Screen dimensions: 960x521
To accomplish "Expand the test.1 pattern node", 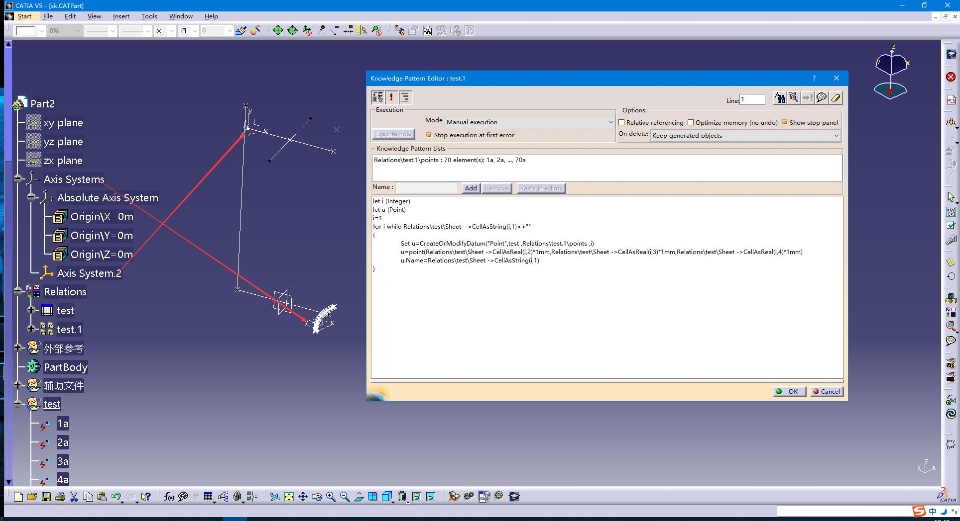I will pos(32,329).
